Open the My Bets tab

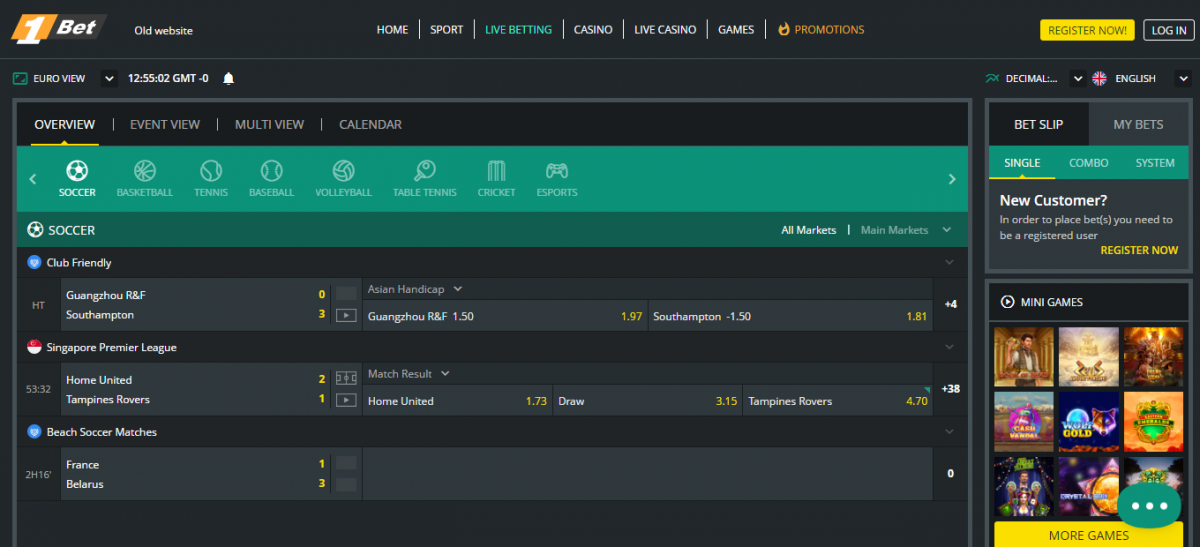pyautogui.click(x=1138, y=124)
